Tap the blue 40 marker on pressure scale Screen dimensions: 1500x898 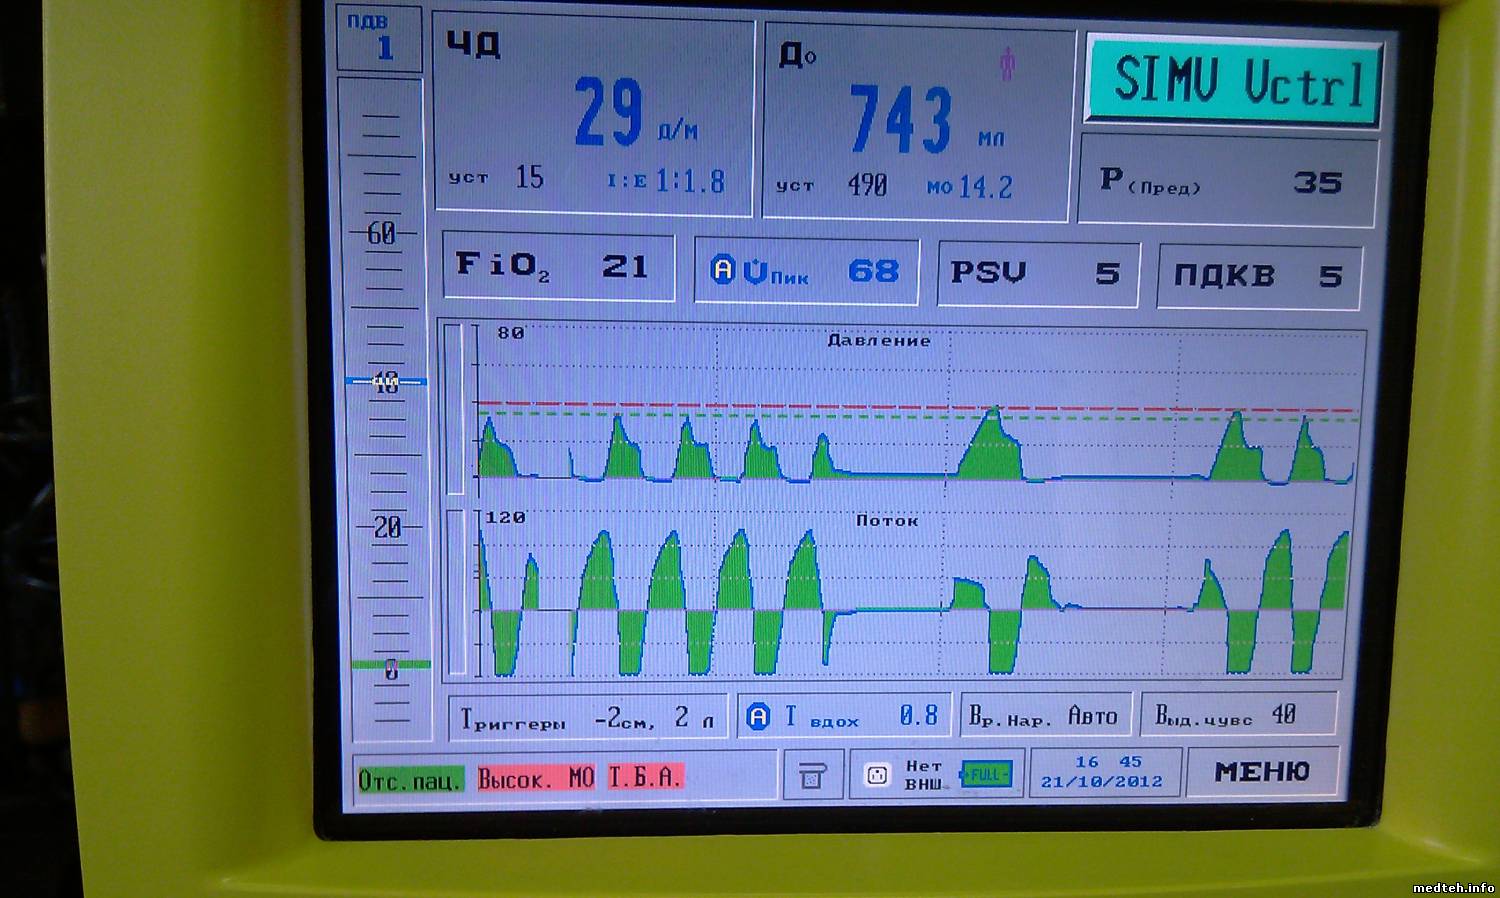pyautogui.click(x=385, y=382)
